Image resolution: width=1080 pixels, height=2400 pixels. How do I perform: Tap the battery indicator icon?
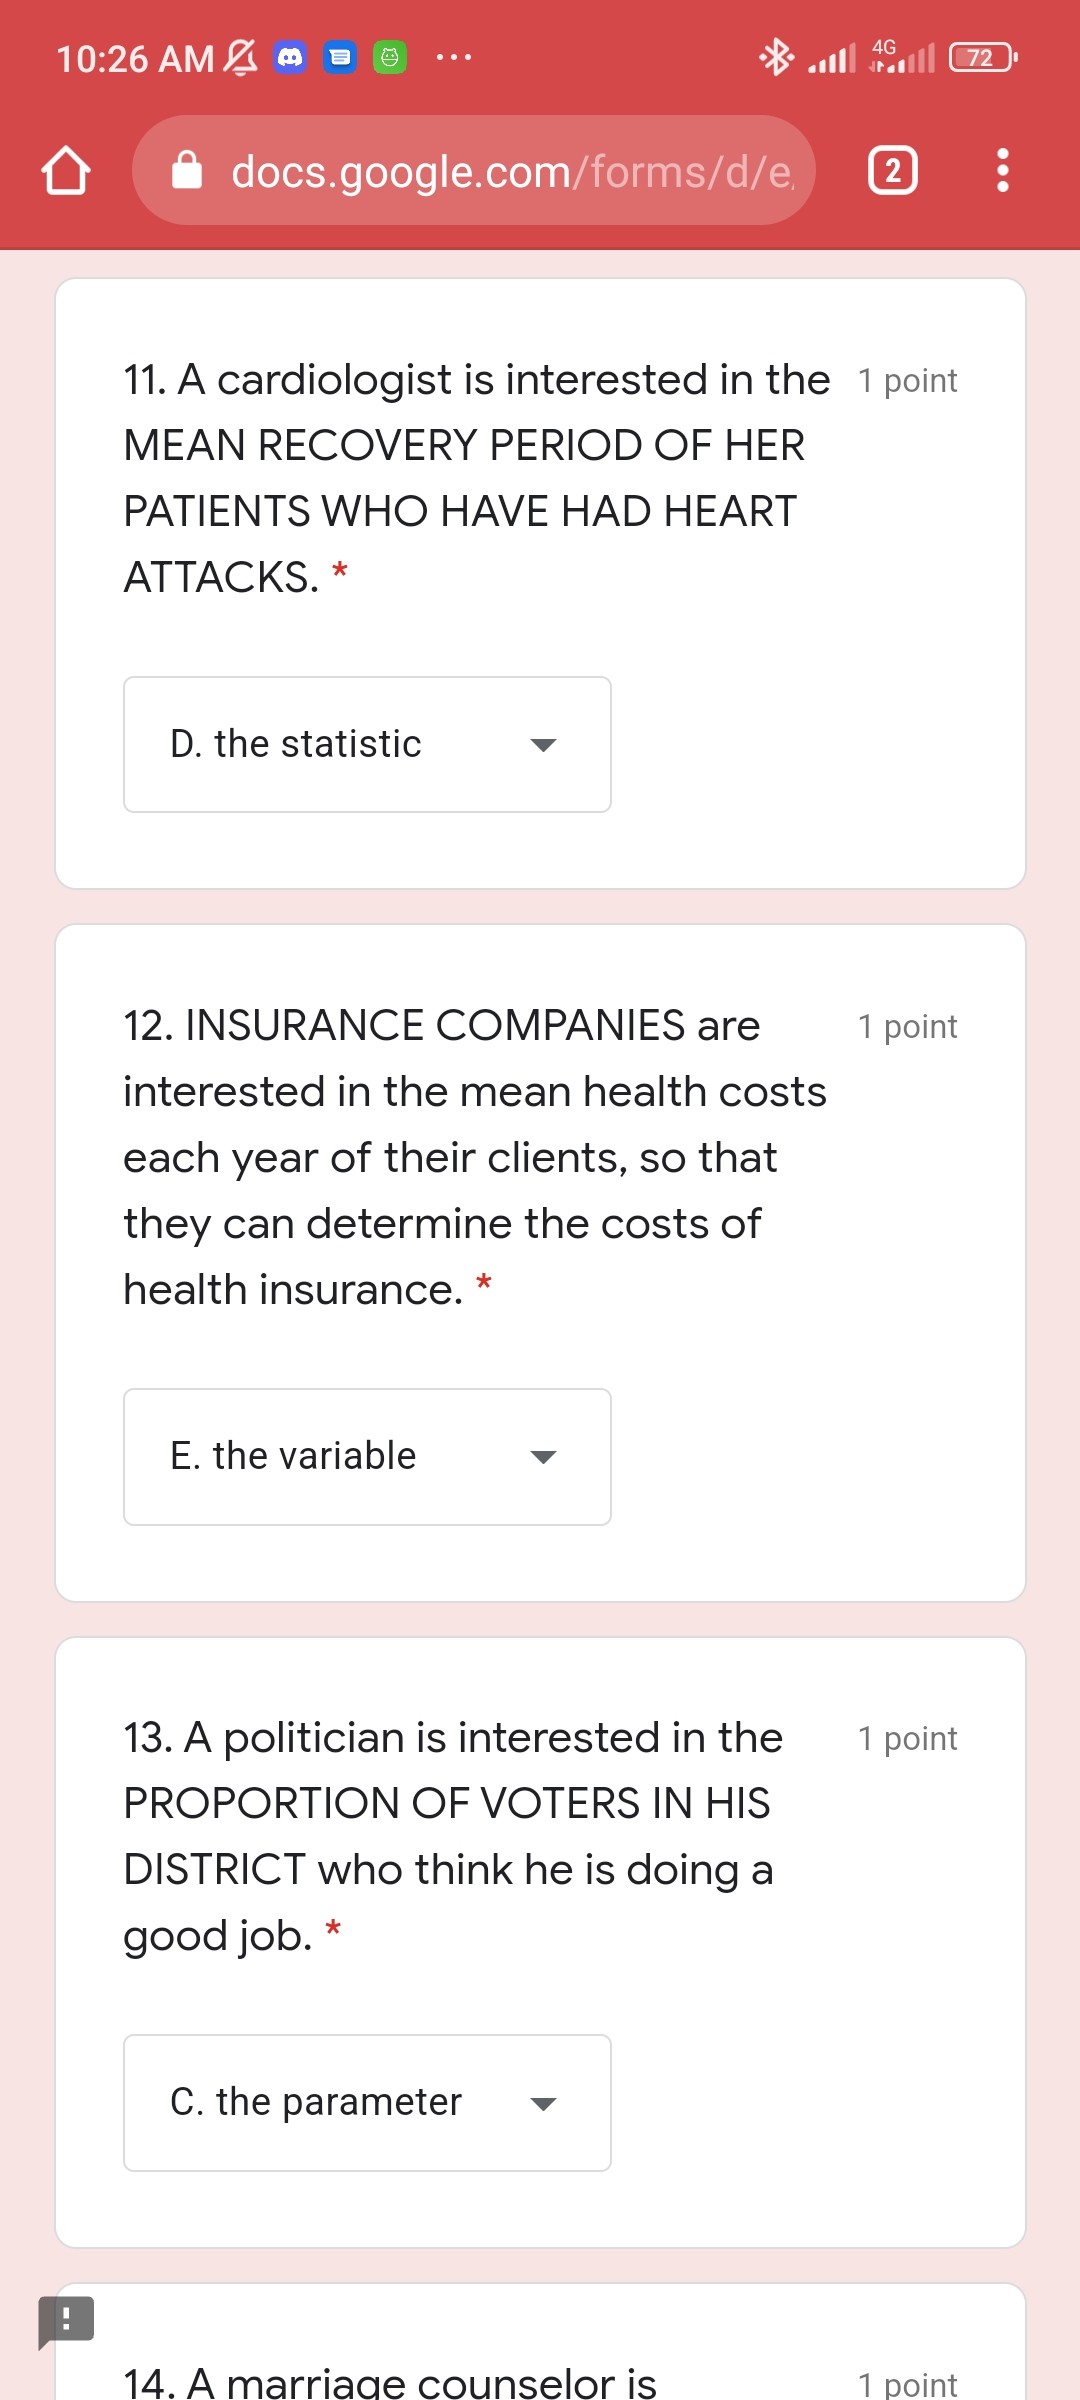point(984,58)
